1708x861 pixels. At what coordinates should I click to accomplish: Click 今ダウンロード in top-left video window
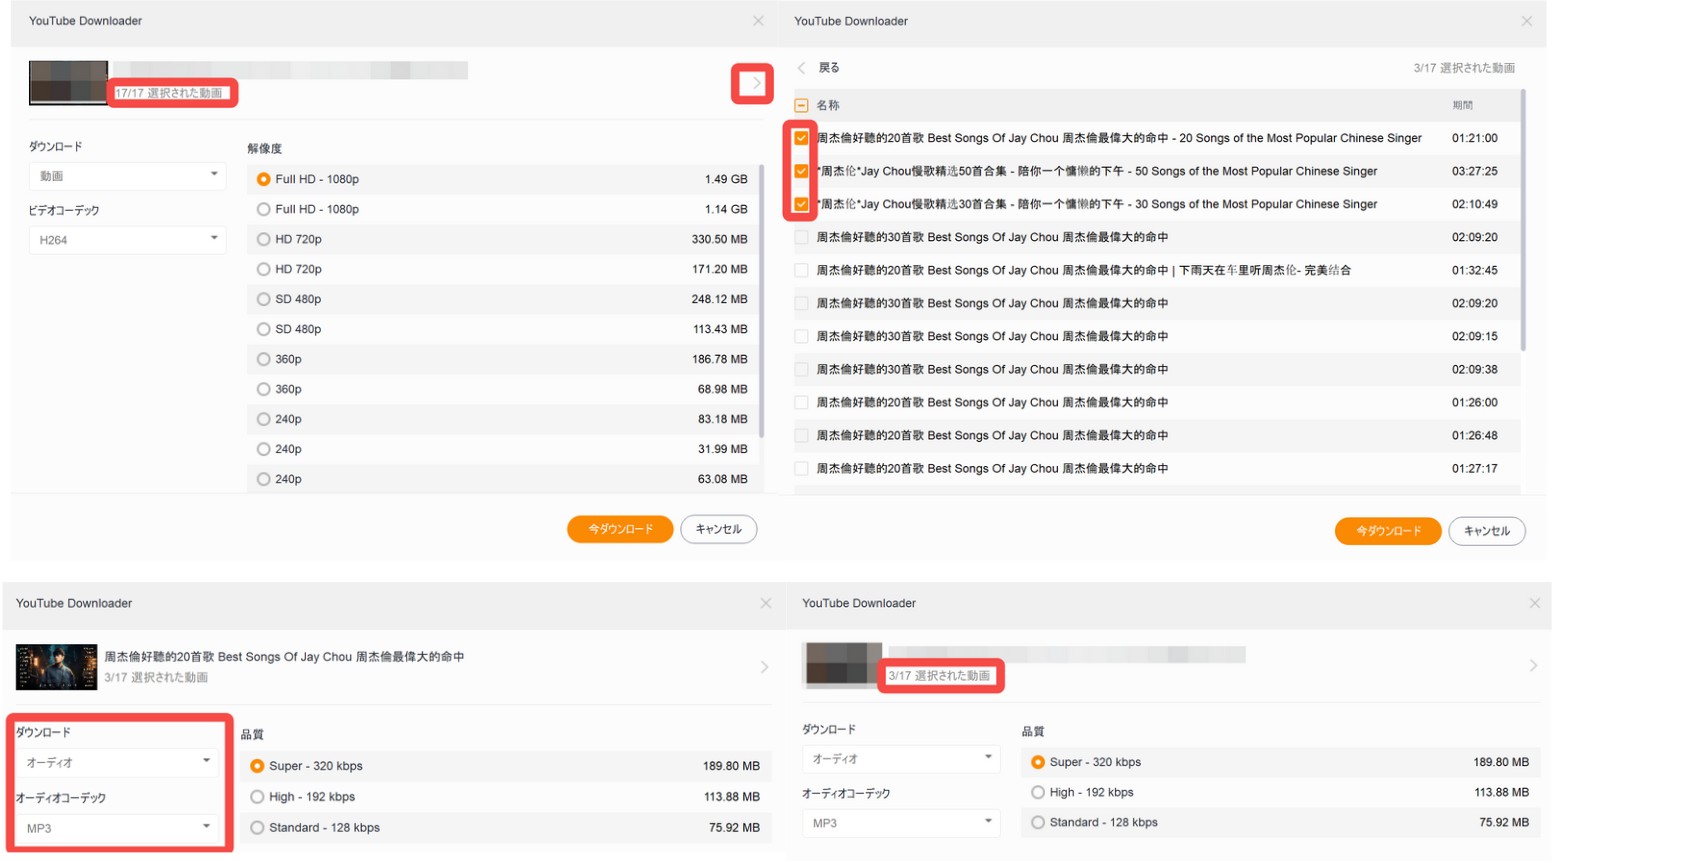click(x=620, y=529)
